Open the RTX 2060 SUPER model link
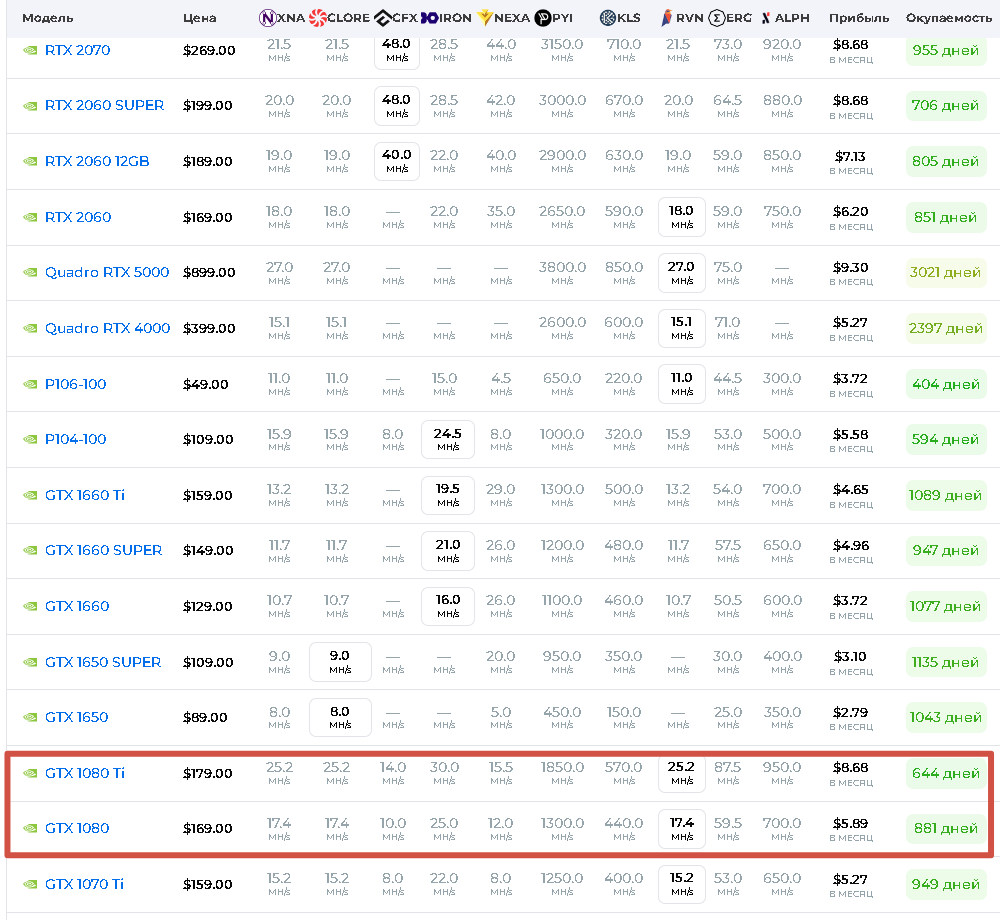The height and width of the screenshot is (920, 1000). pyautogui.click(x=104, y=105)
